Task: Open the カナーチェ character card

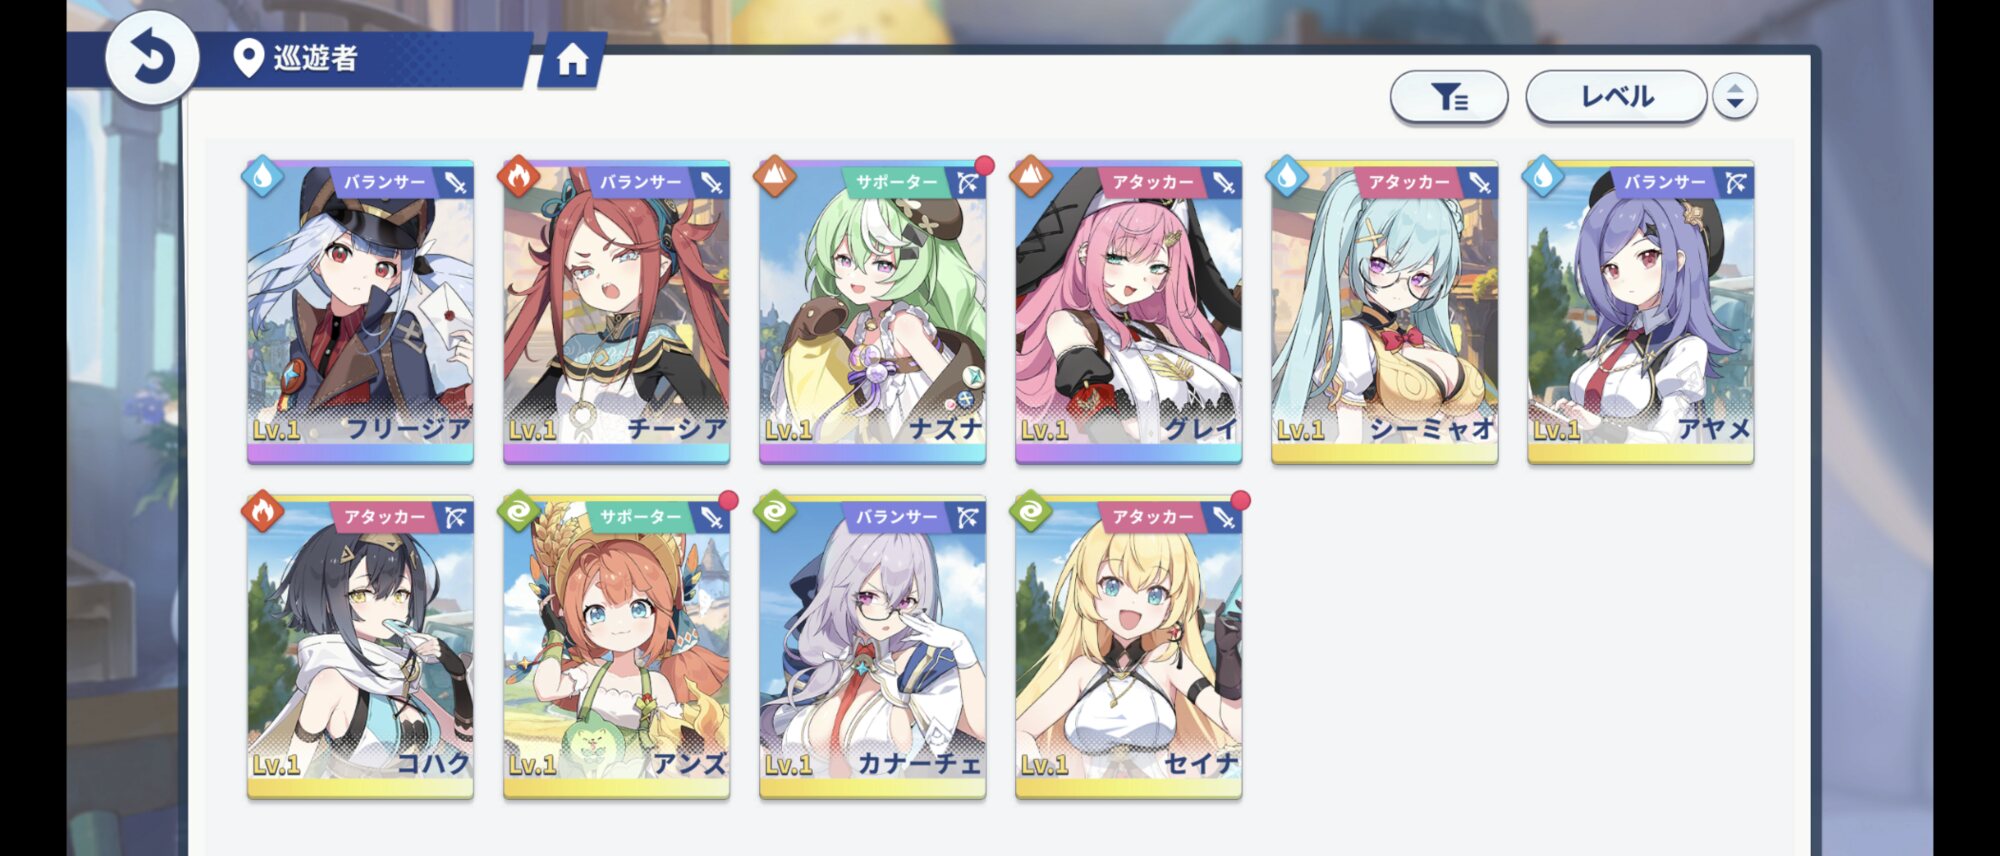Action: (872, 646)
